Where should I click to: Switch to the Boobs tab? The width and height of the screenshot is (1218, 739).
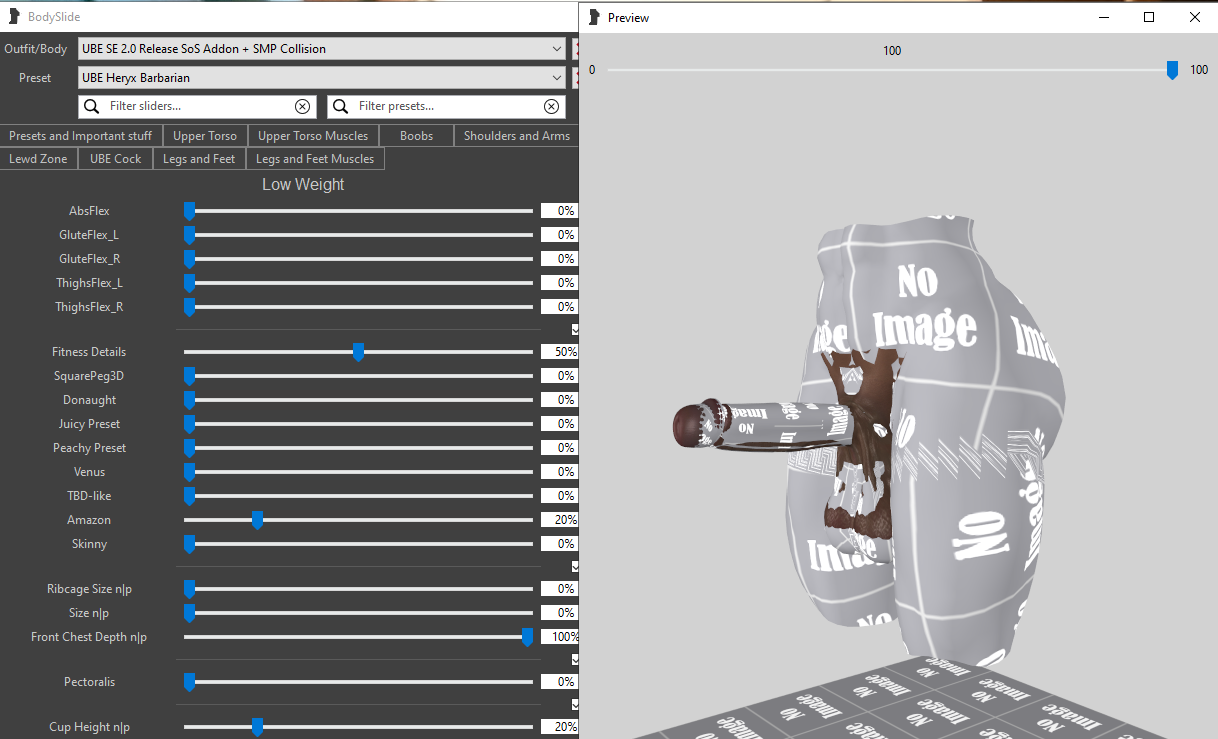click(x=416, y=136)
